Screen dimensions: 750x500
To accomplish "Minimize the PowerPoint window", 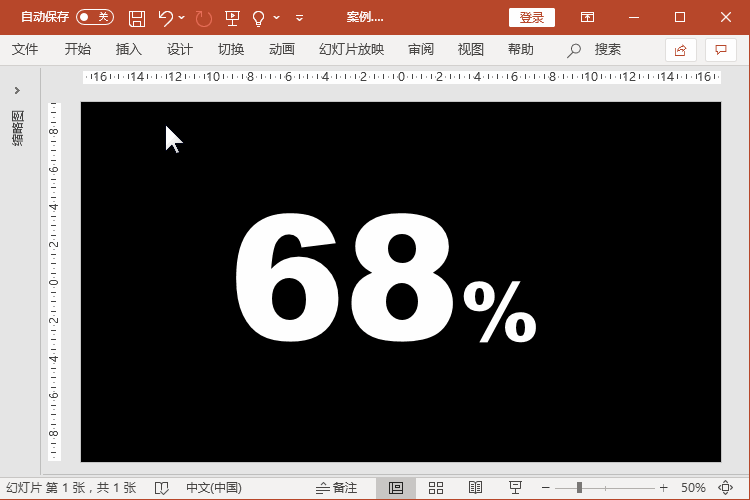I will tap(634, 18).
